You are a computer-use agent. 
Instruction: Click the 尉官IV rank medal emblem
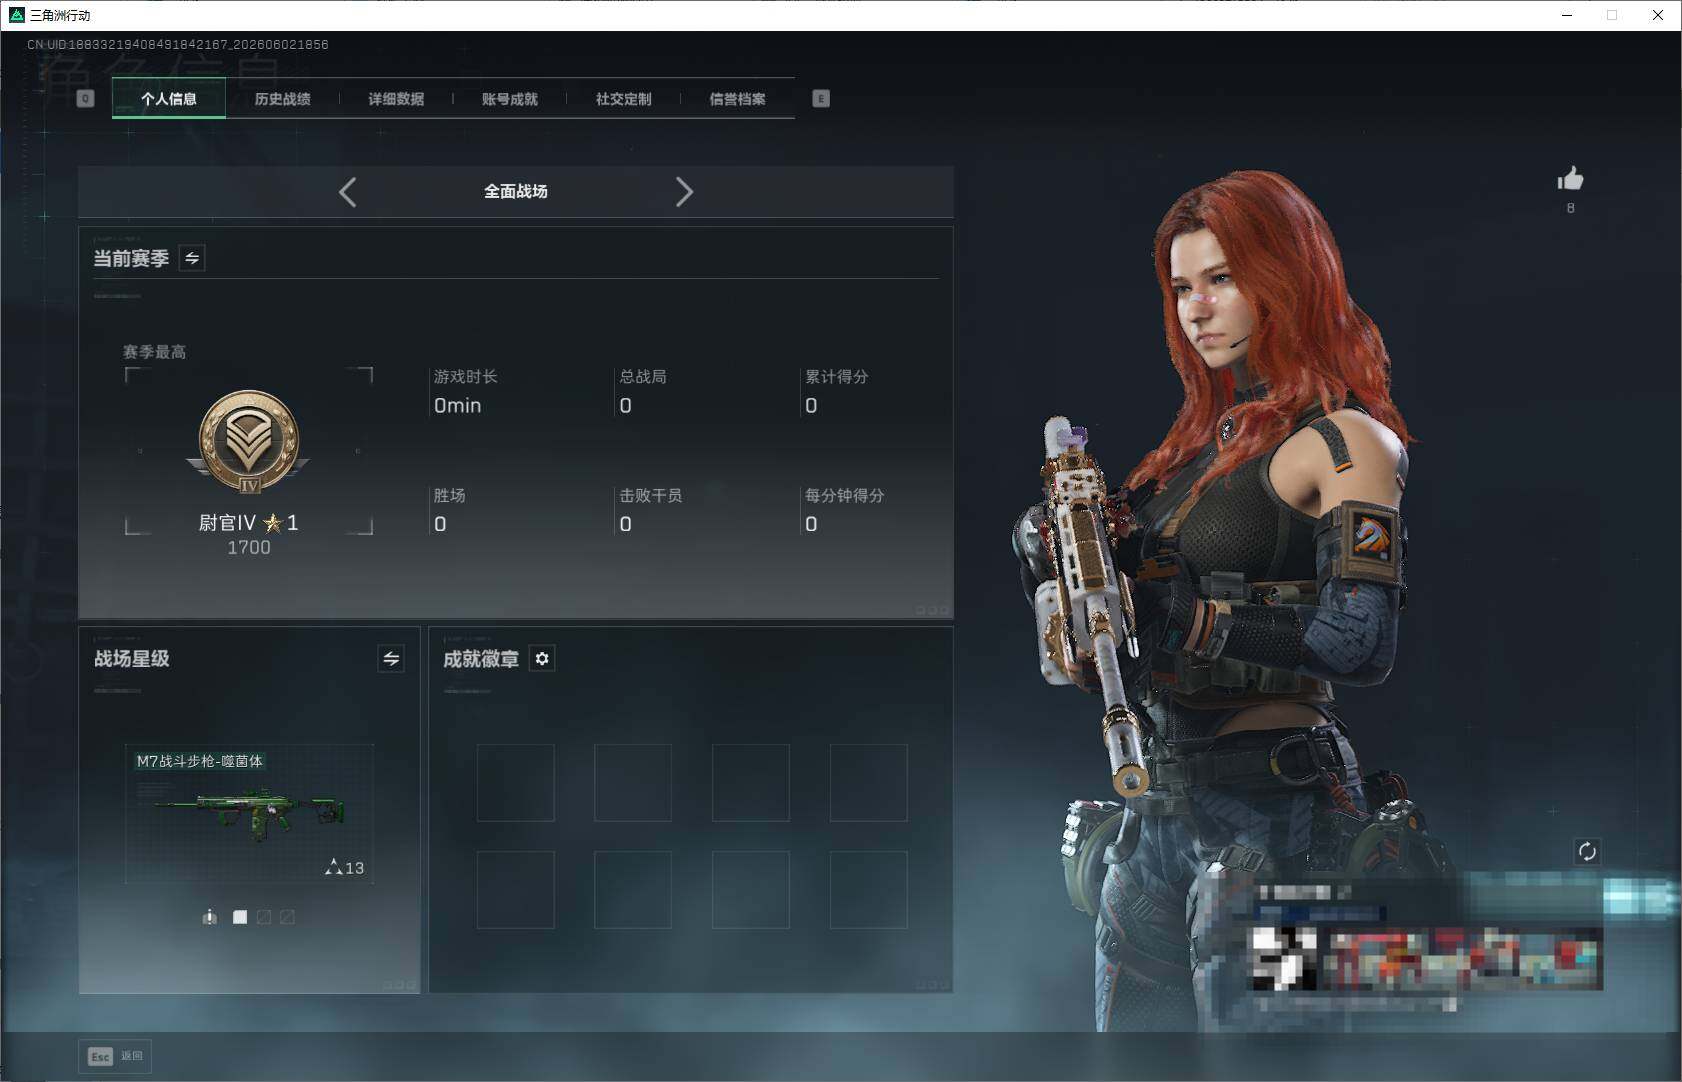249,442
